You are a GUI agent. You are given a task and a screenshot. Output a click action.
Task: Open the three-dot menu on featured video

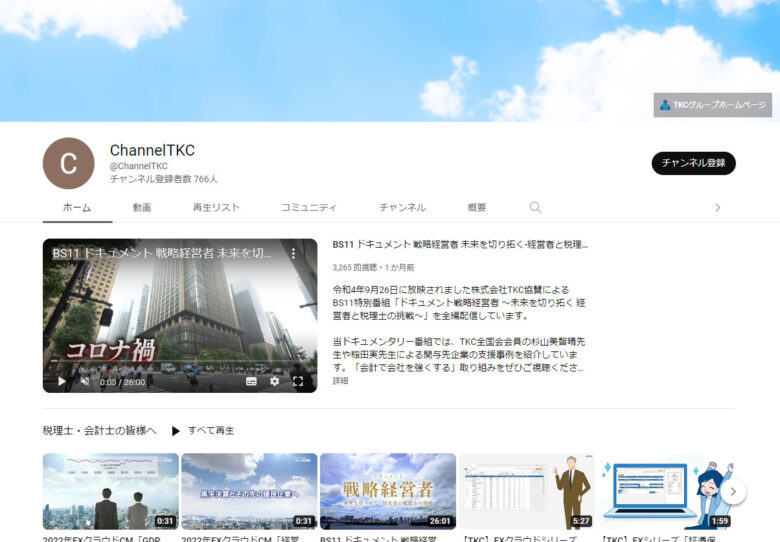click(293, 254)
